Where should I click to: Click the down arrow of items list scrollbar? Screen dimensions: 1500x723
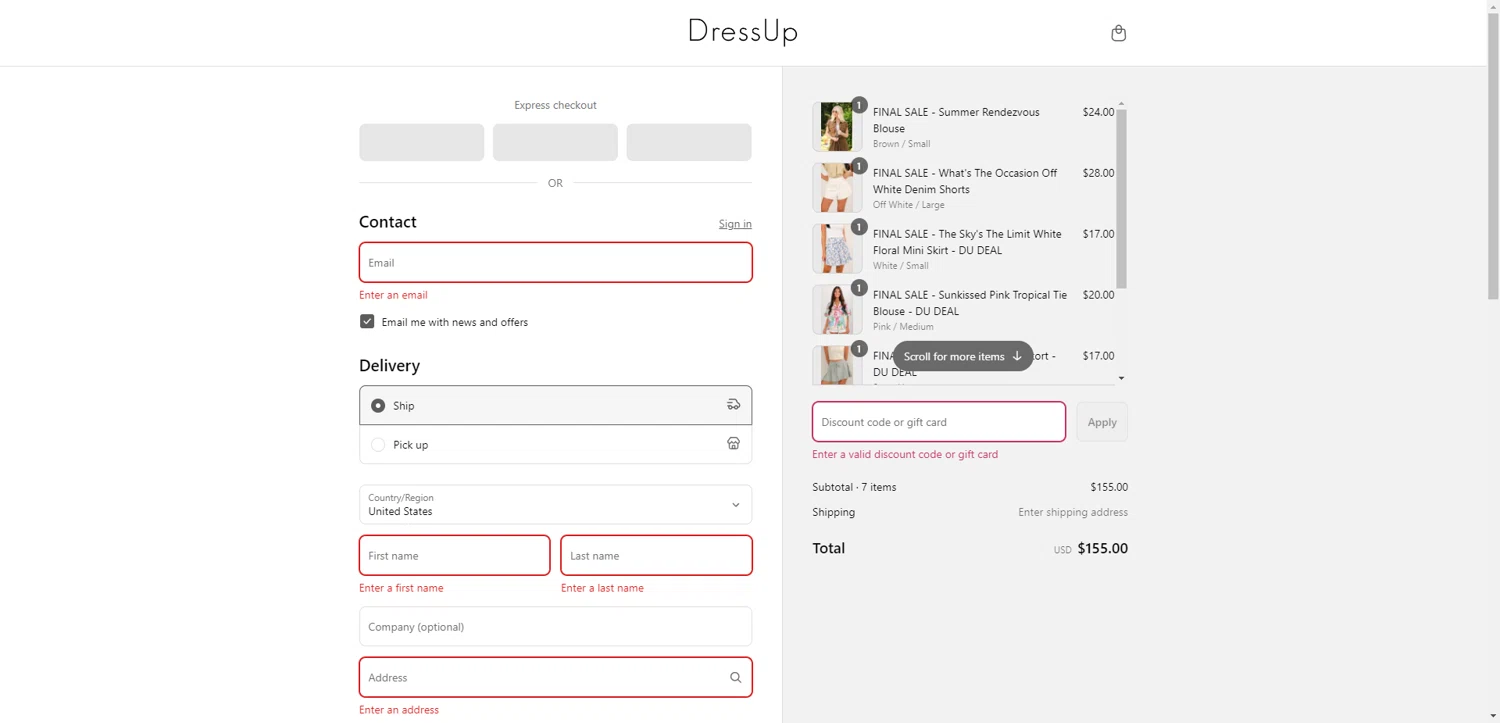coord(1121,378)
